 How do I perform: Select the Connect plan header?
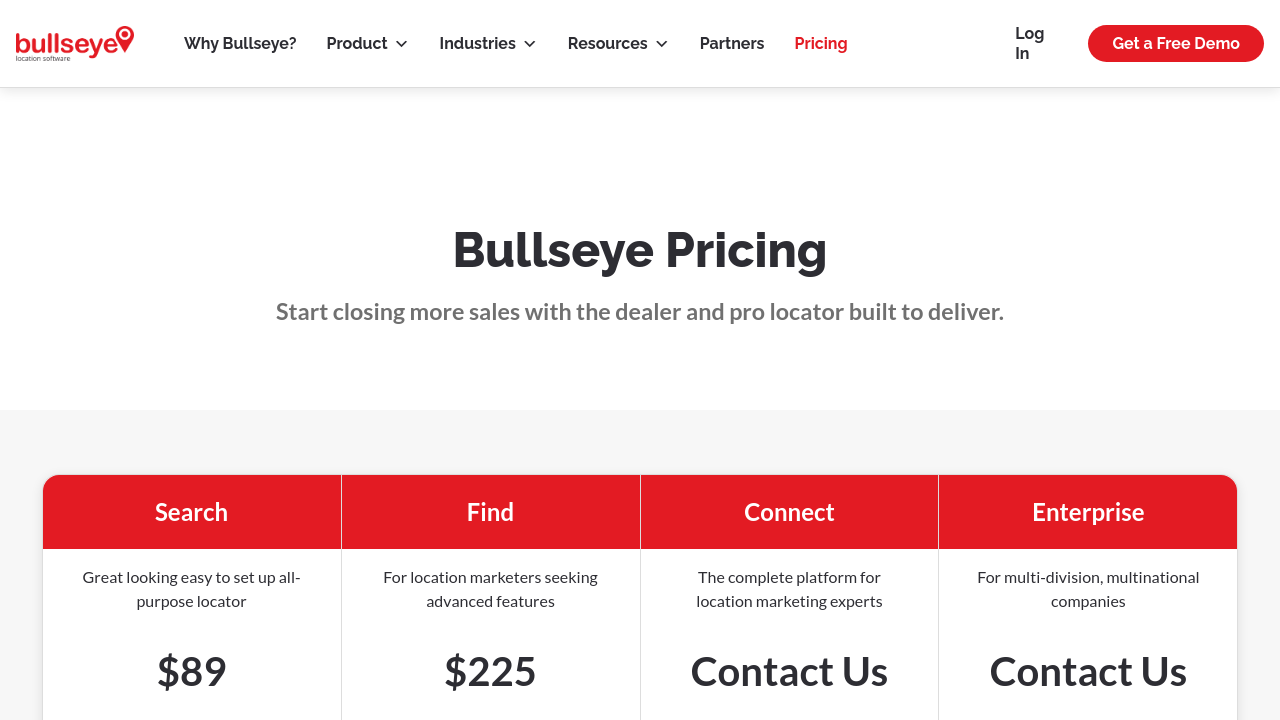(x=789, y=512)
